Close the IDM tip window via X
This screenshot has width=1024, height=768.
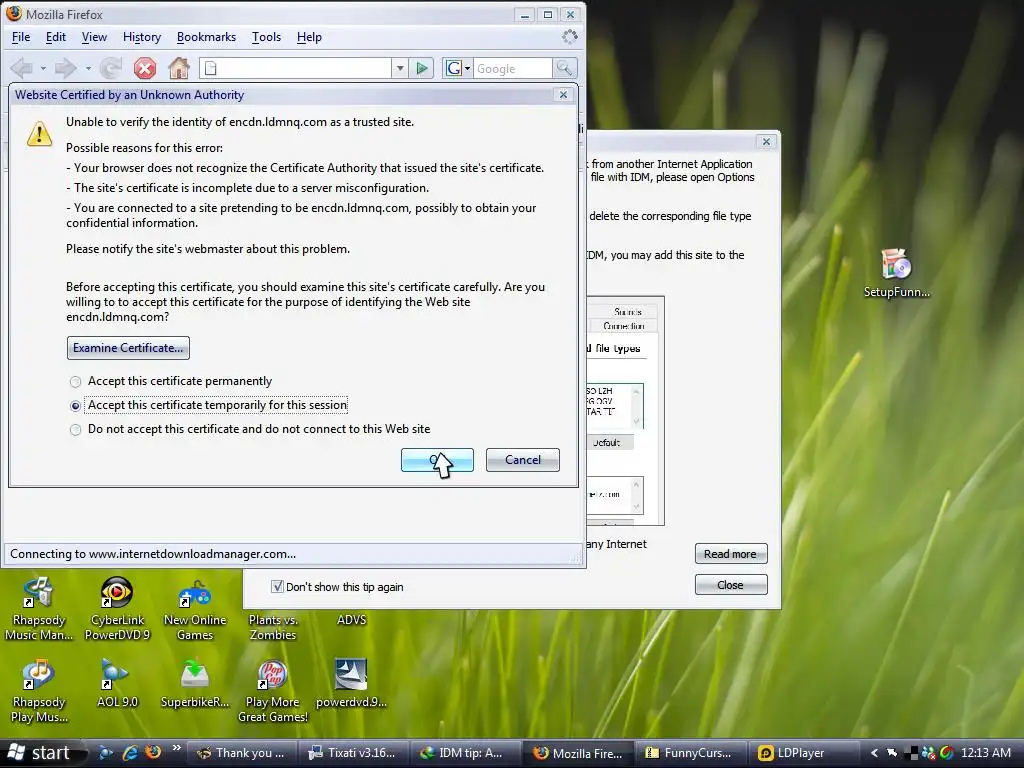[x=766, y=141]
